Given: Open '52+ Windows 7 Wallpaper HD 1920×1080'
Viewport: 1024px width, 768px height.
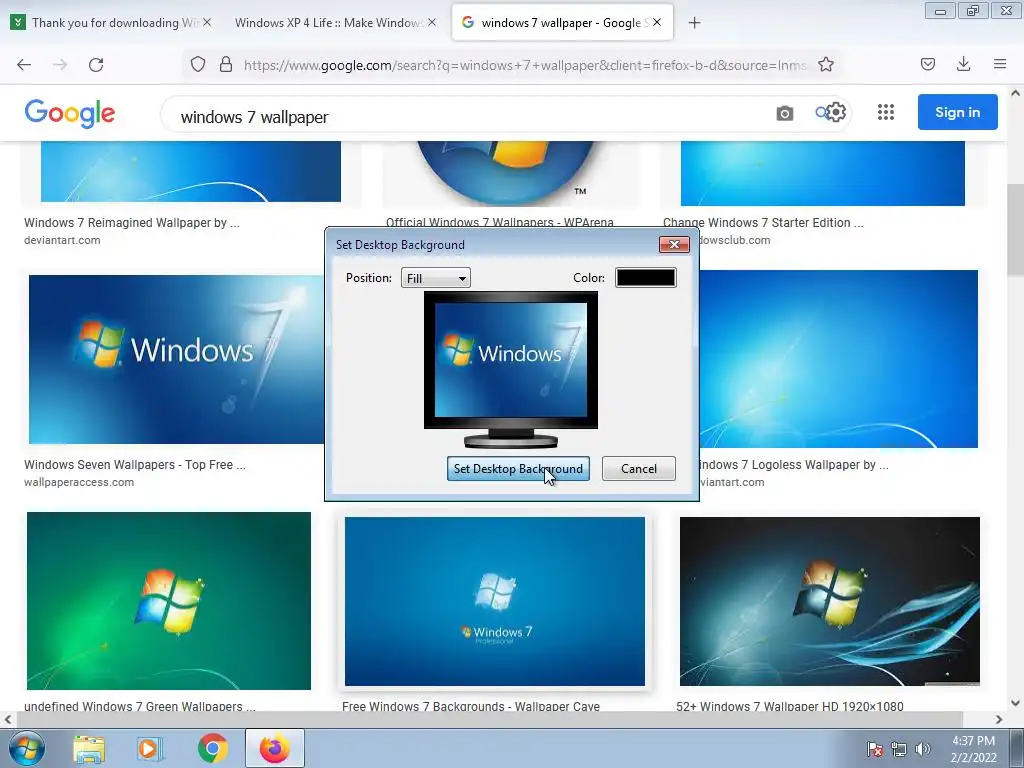Looking at the screenshot, I should [x=790, y=706].
